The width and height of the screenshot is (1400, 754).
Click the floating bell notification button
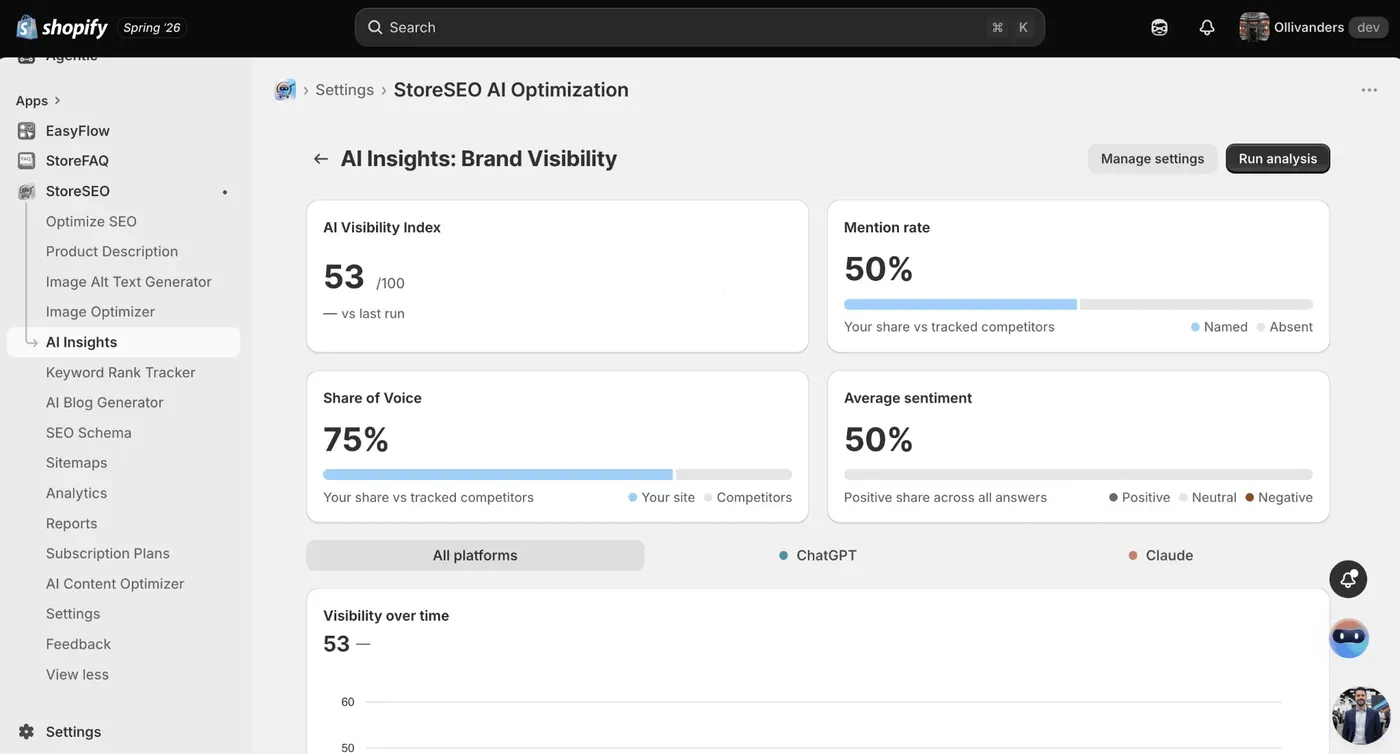pos(1348,579)
